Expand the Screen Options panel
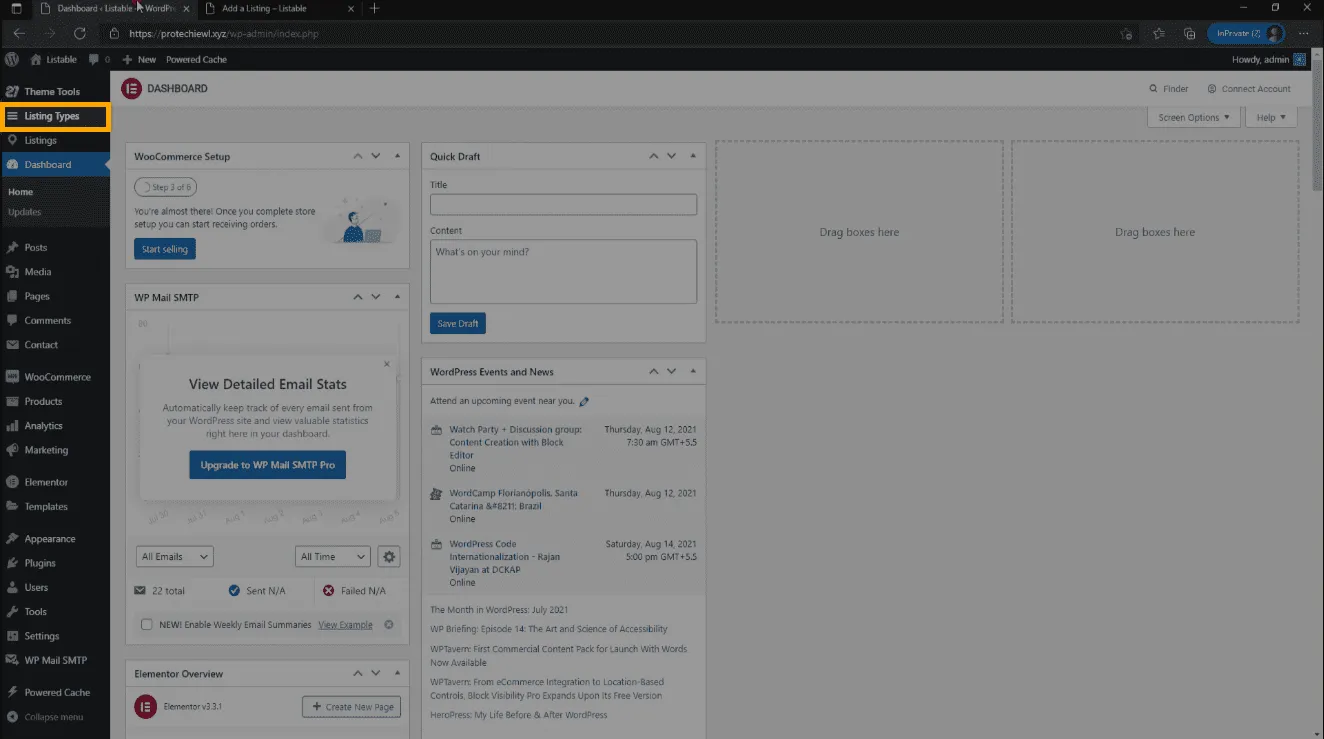 [x=1193, y=118]
